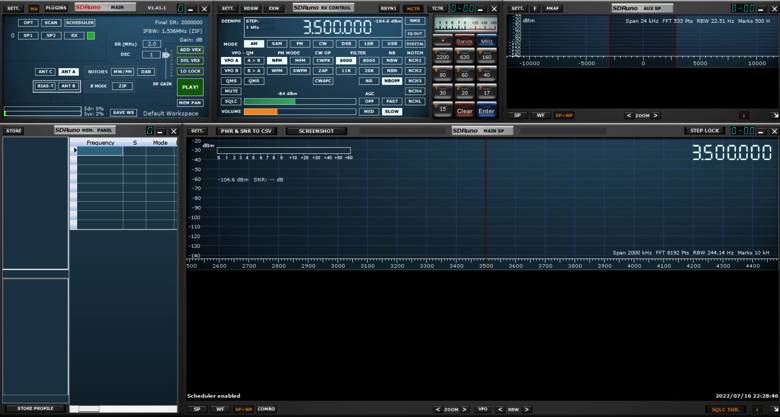The image size is (780, 417).
Task: Select ANT B antenna input
Action: [69, 86]
